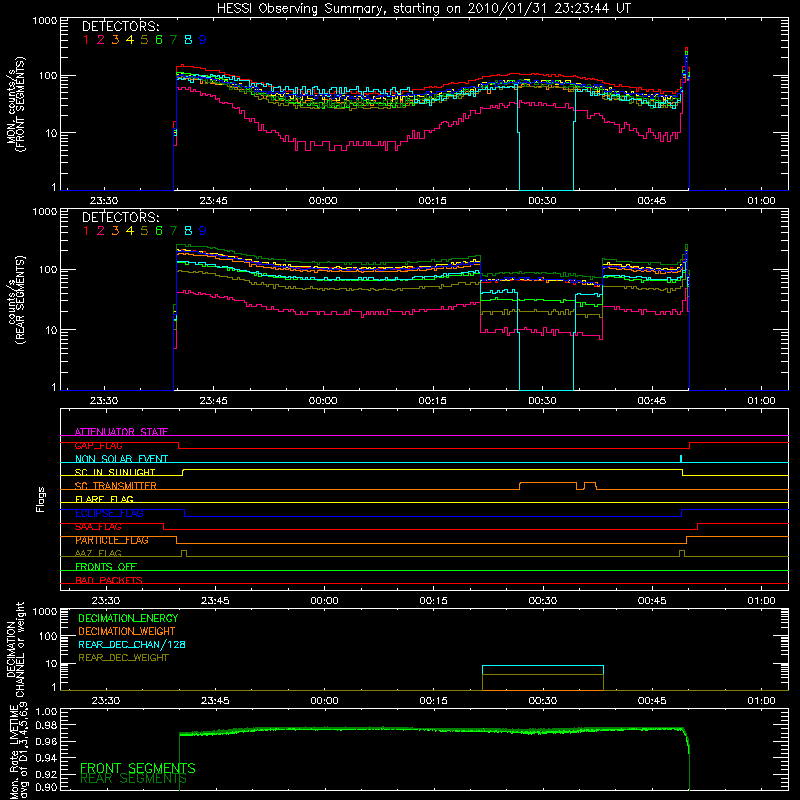
Task: Click the REAR_DEC_WEIGHT legend entry
Action: point(123,658)
